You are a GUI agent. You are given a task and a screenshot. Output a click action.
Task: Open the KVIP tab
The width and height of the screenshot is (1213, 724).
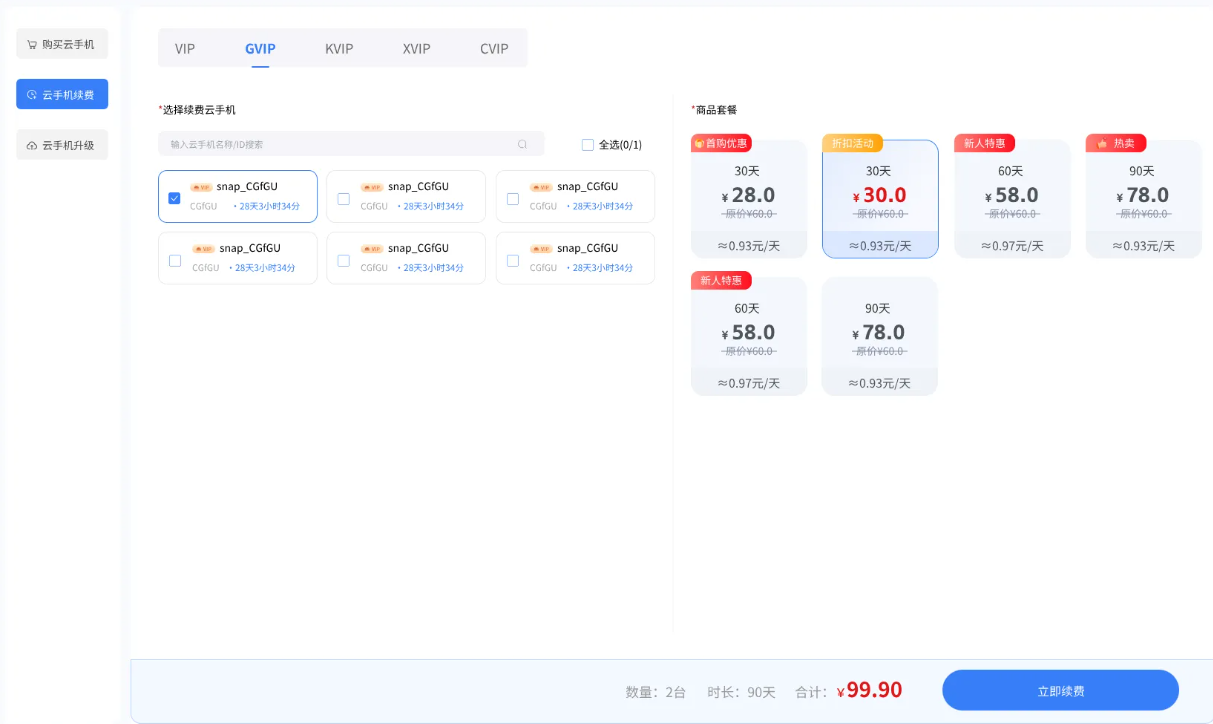pyautogui.click(x=339, y=48)
